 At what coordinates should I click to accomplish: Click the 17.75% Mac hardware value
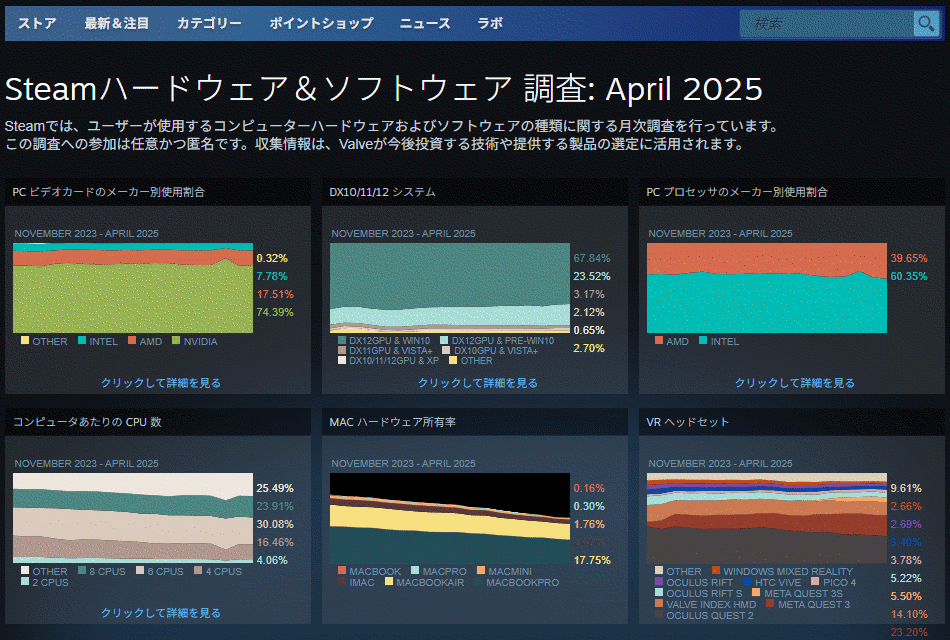point(591,560)
